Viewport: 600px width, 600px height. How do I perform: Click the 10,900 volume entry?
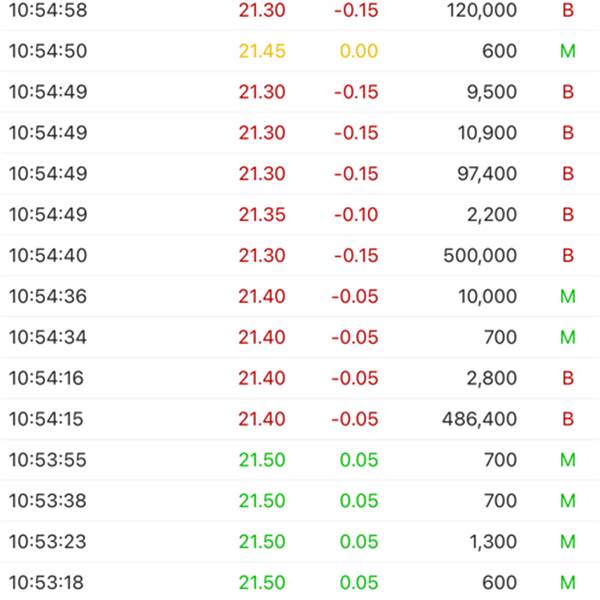[x=487, y=133]
